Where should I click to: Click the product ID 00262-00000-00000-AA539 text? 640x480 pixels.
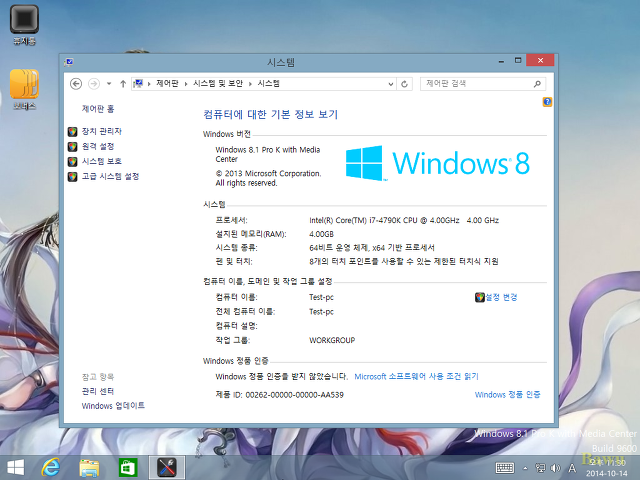[x=294, y=395]
